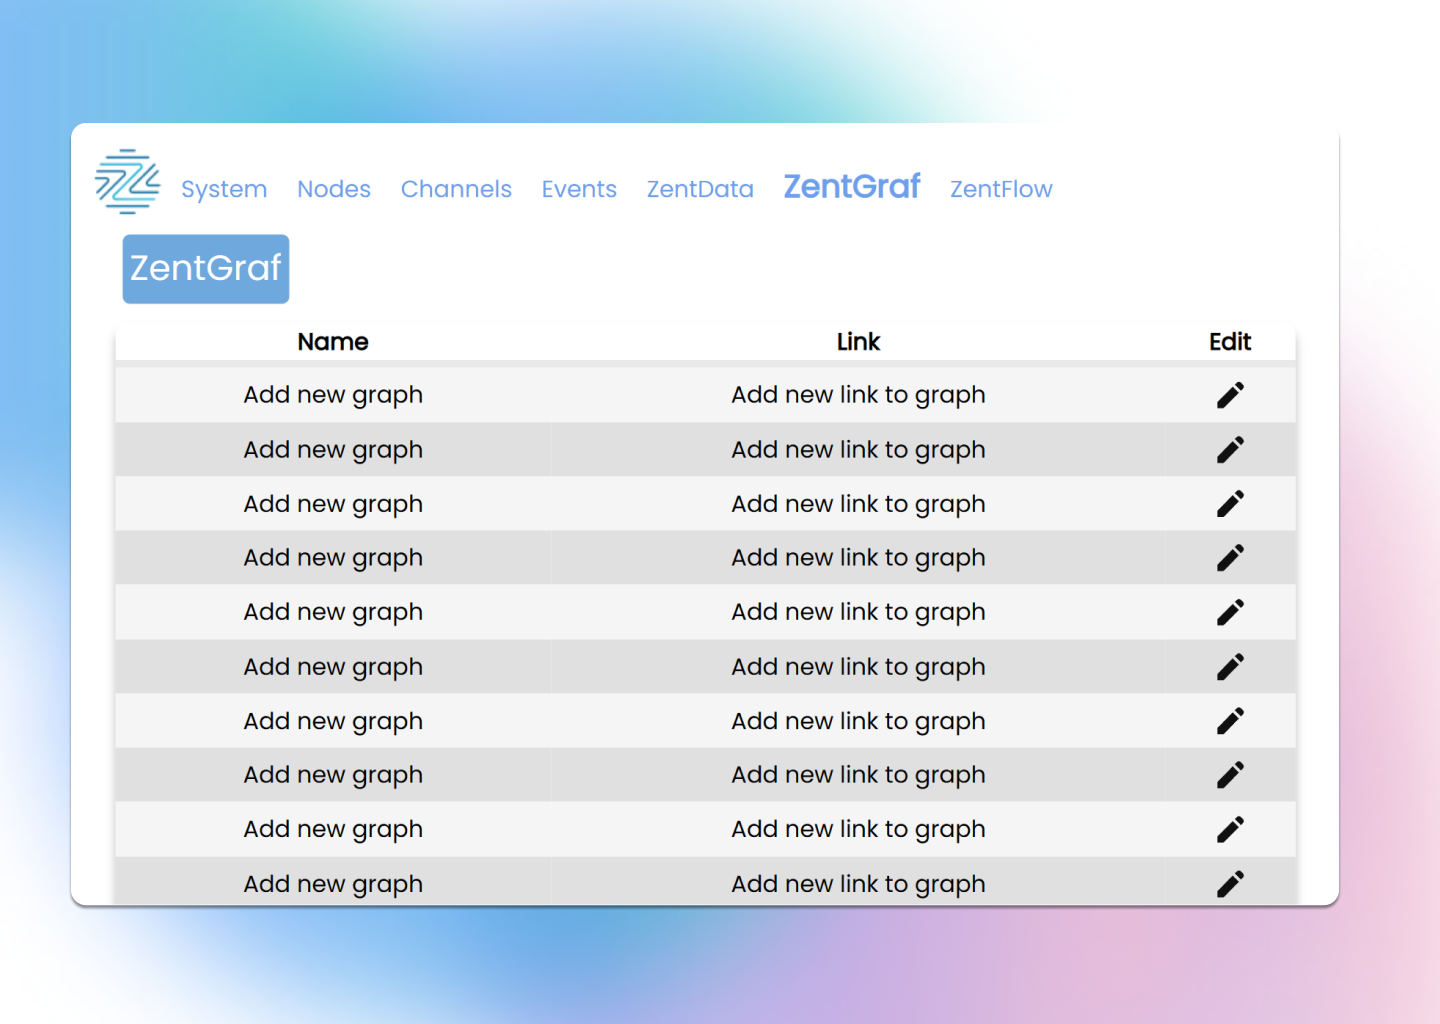Image resolution: width=1440 pixels, height=1024 pixels.
Task: Select 'Add new graph' in second row
Action: pyautogui.click(x=333, y=451)
